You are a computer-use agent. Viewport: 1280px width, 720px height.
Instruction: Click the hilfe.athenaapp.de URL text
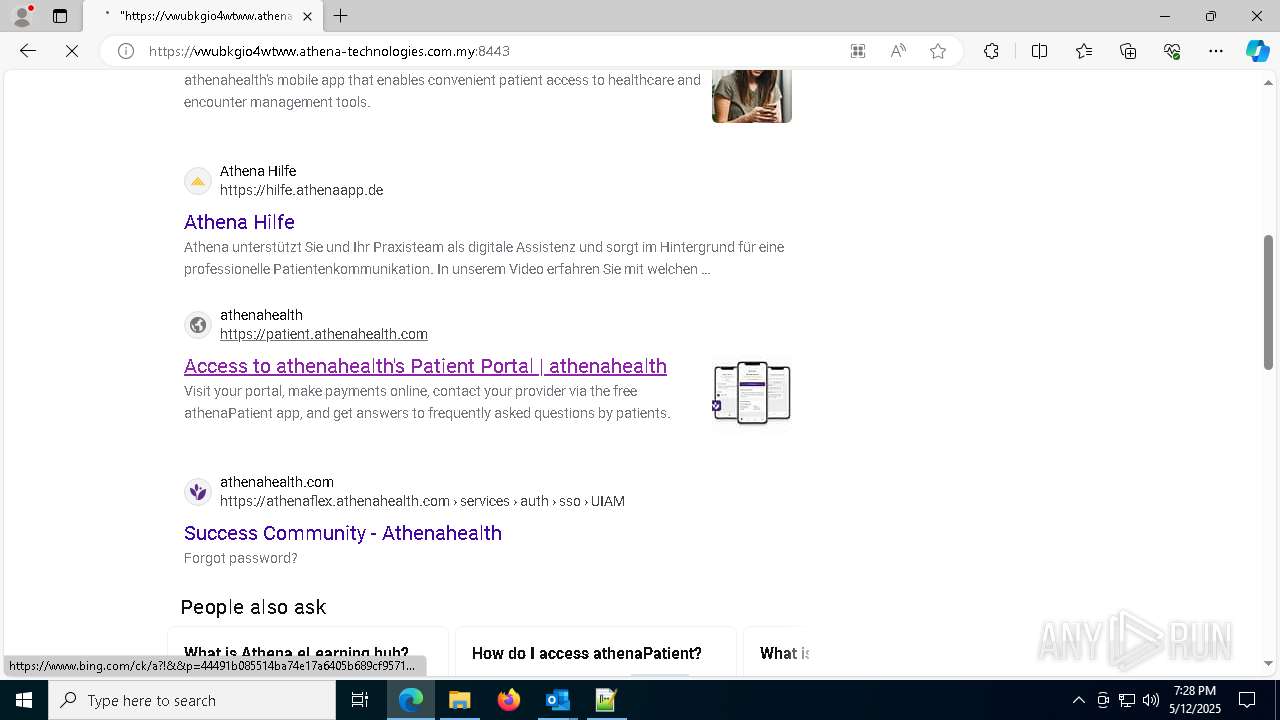pyautogui.click(x=301, y=190)
